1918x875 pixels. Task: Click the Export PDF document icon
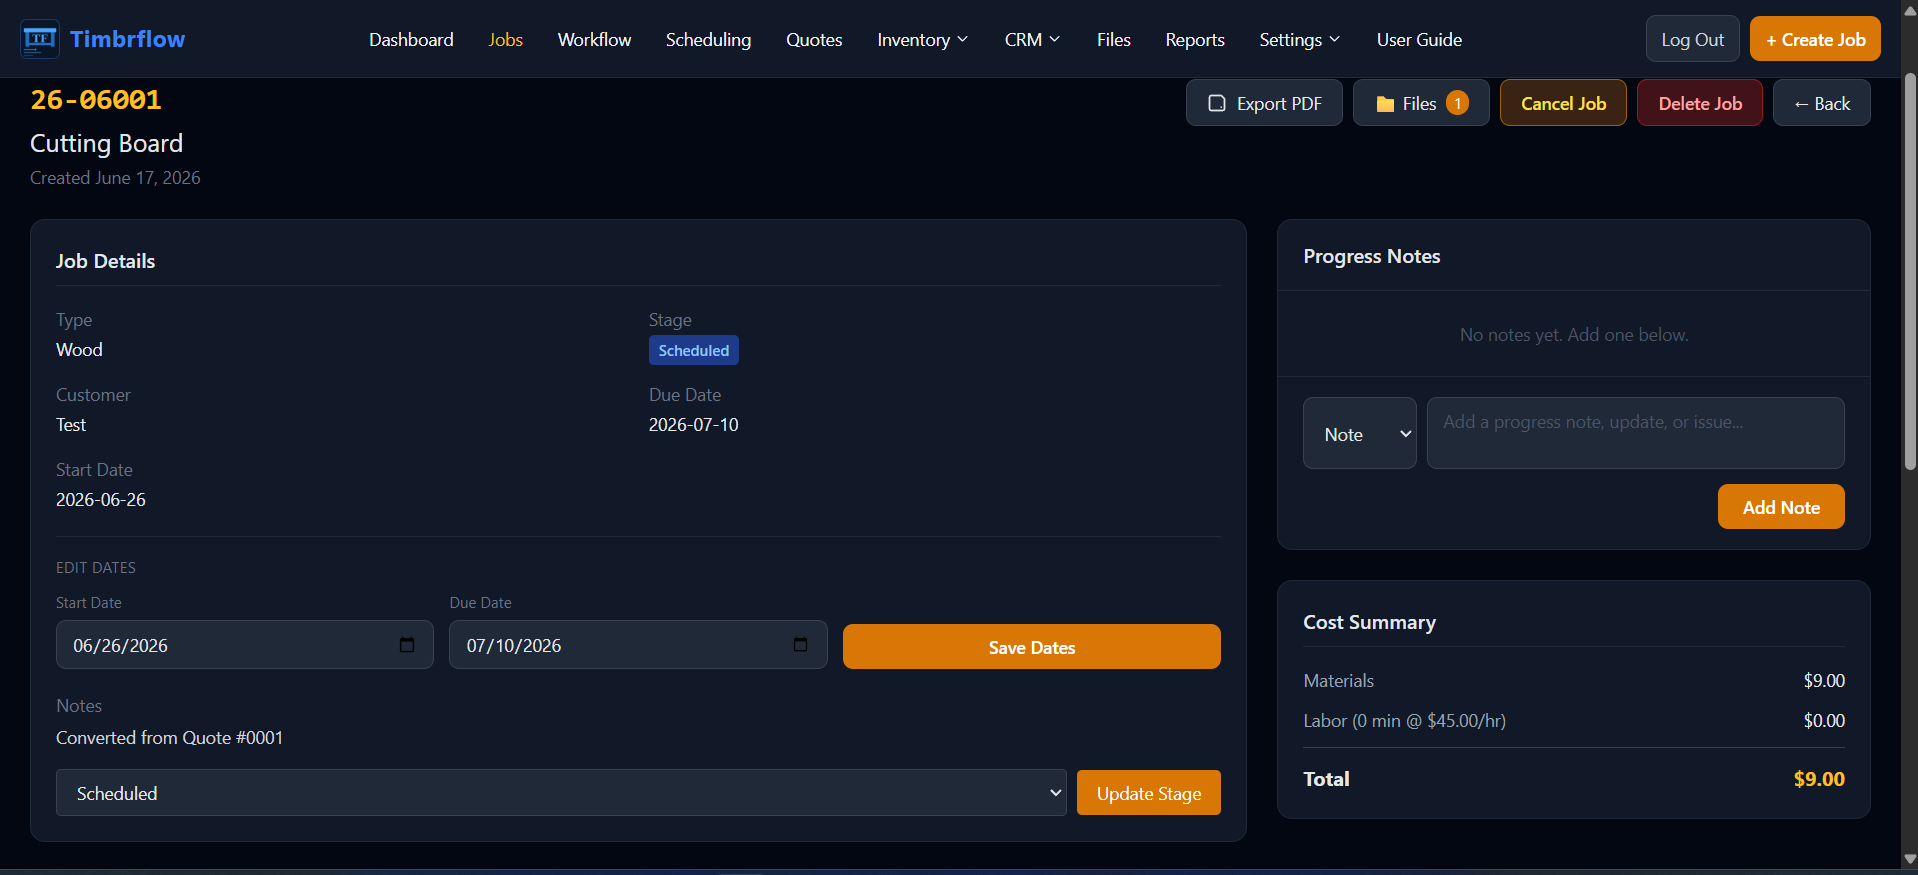click(x=1217, y=103)
